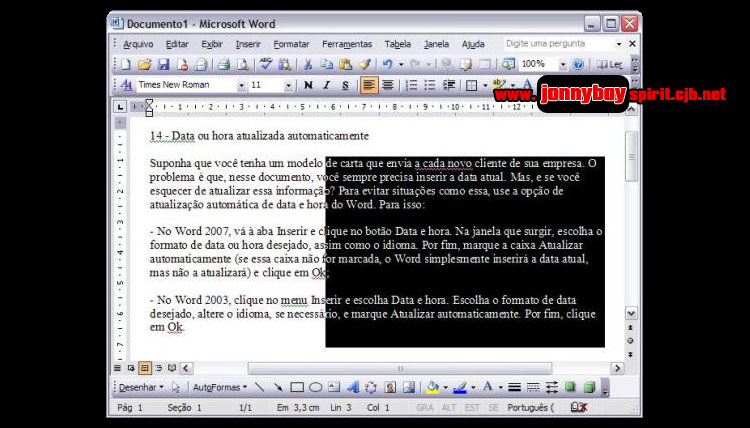The width and height of the screenshot is (750, 428).
Task: Open the Formatar menu
Action: click(x=291, y=44)
